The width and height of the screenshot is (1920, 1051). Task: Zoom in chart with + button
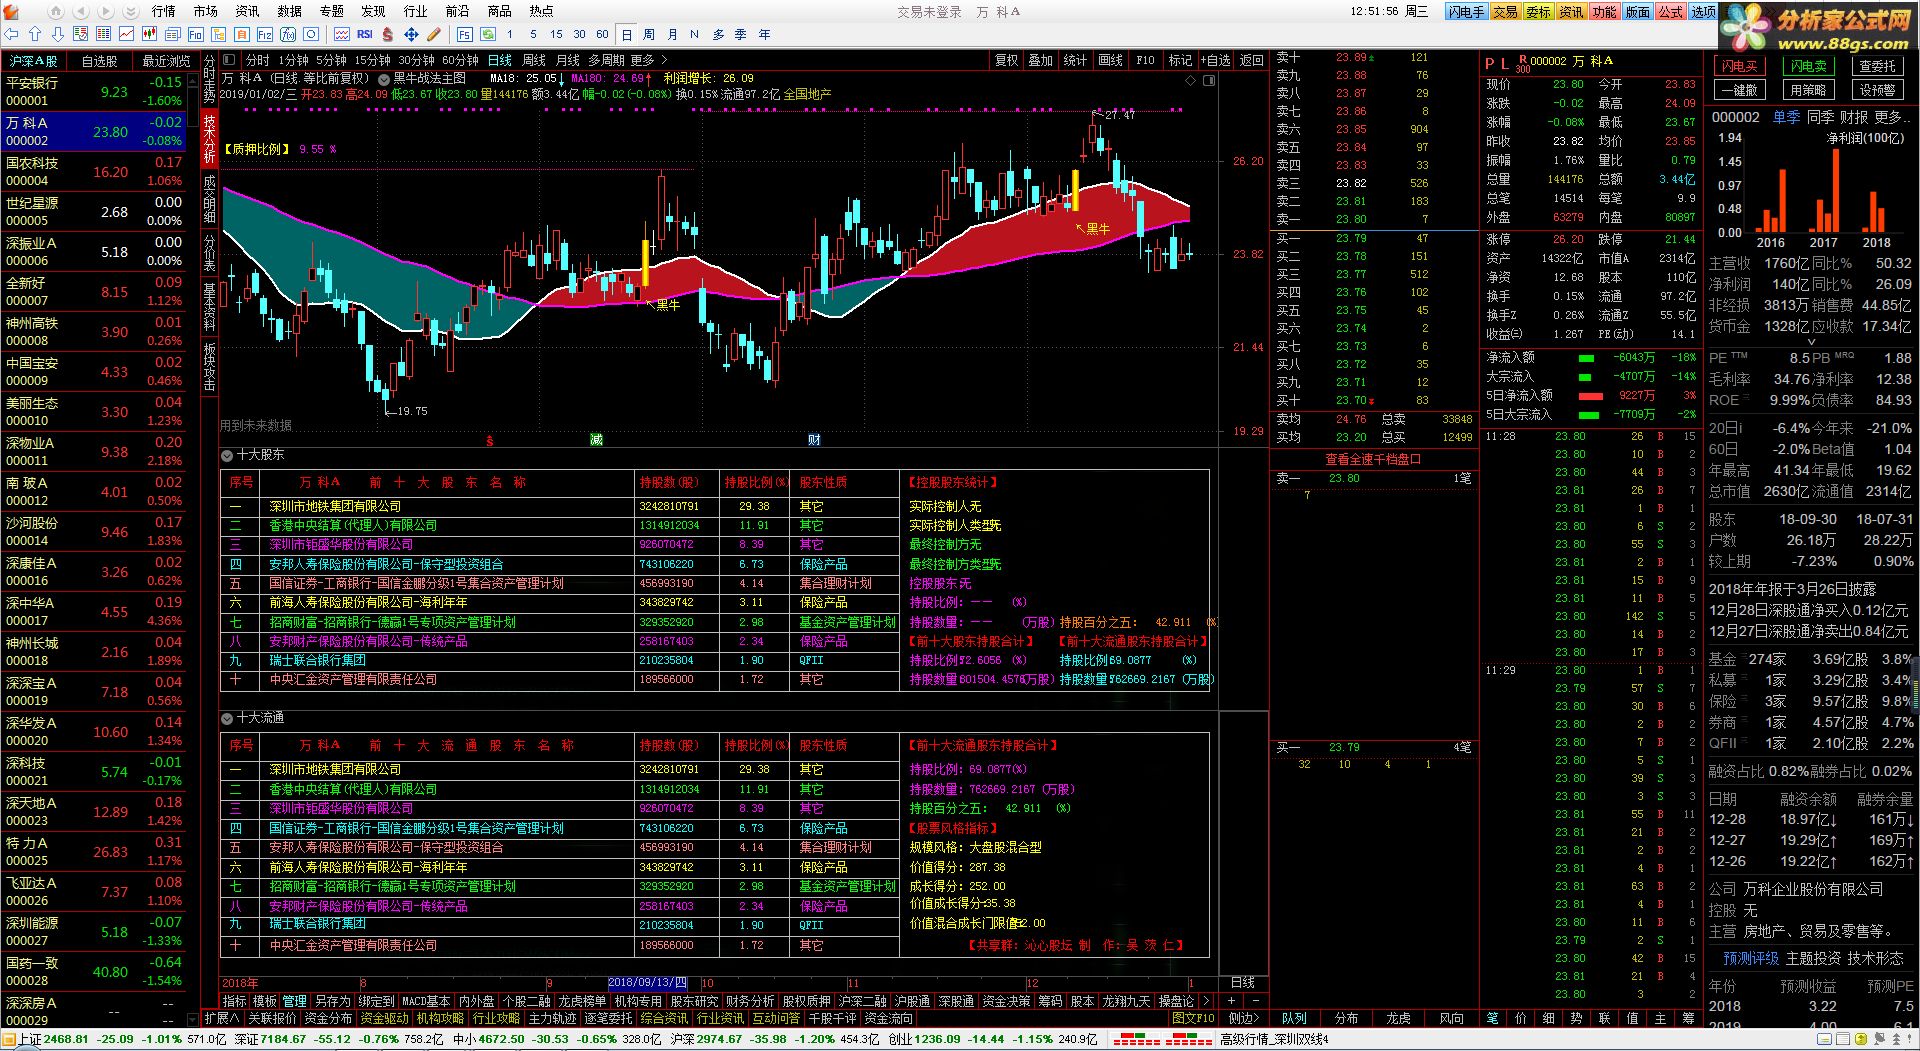tap(1232, 1001)
